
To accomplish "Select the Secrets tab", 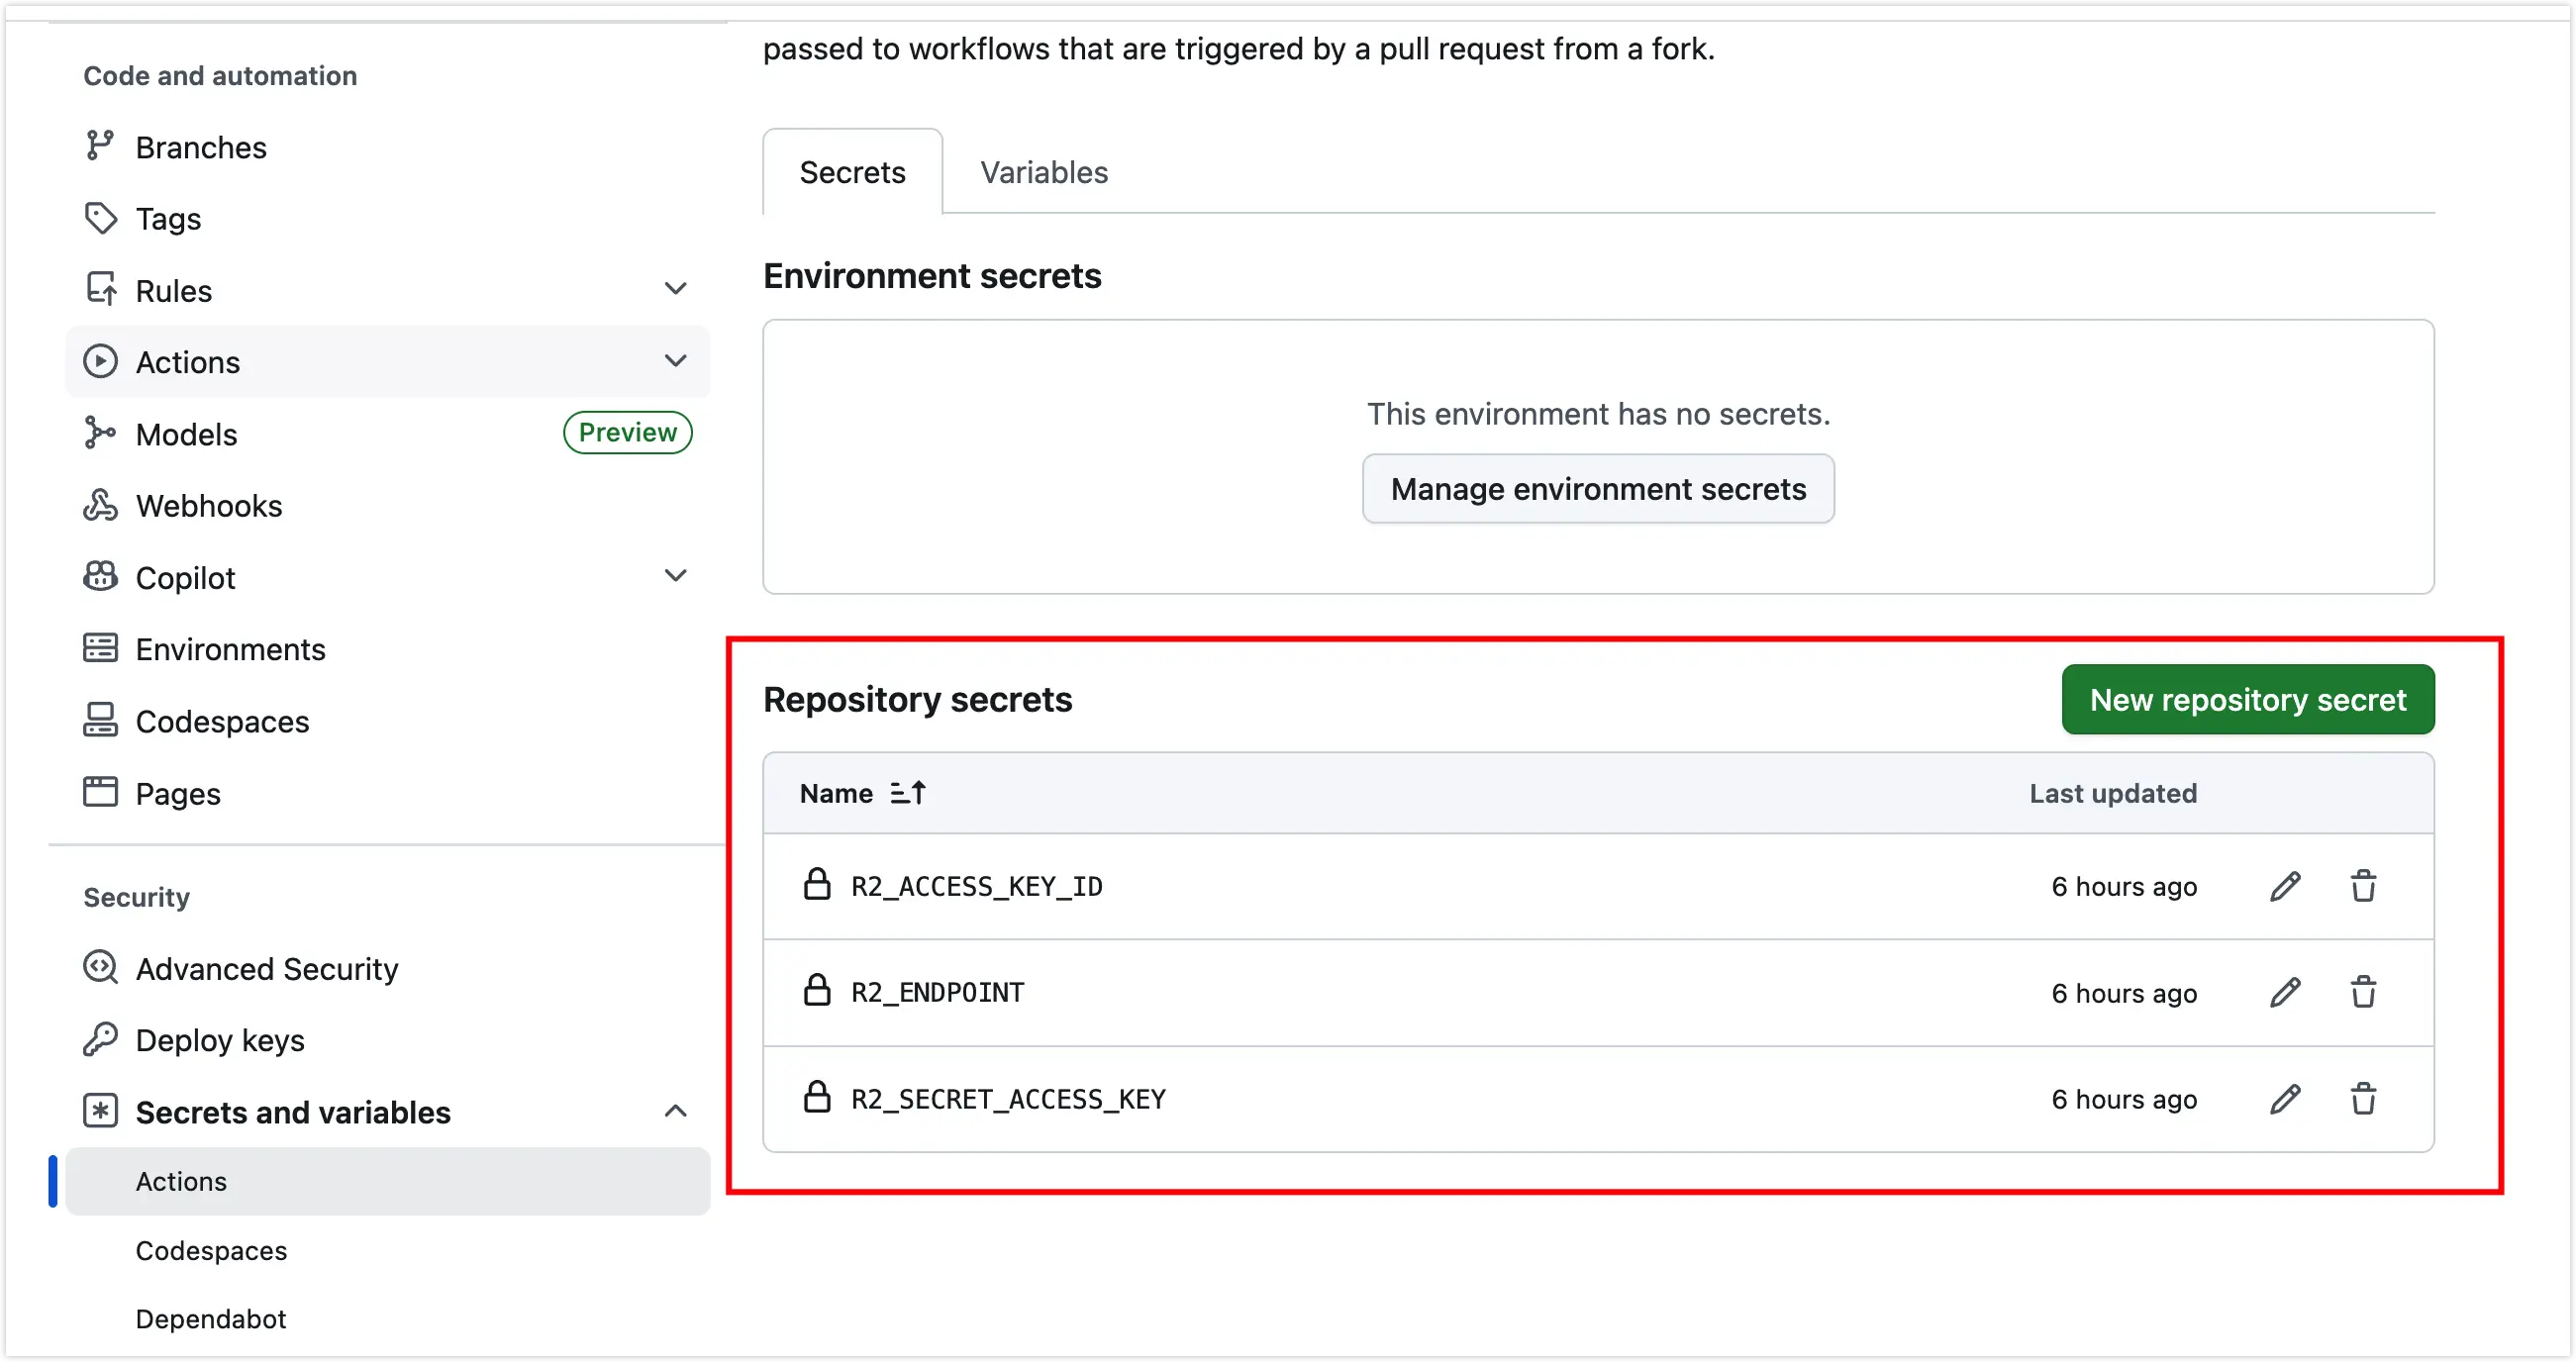I will click(x=852, y=172).
